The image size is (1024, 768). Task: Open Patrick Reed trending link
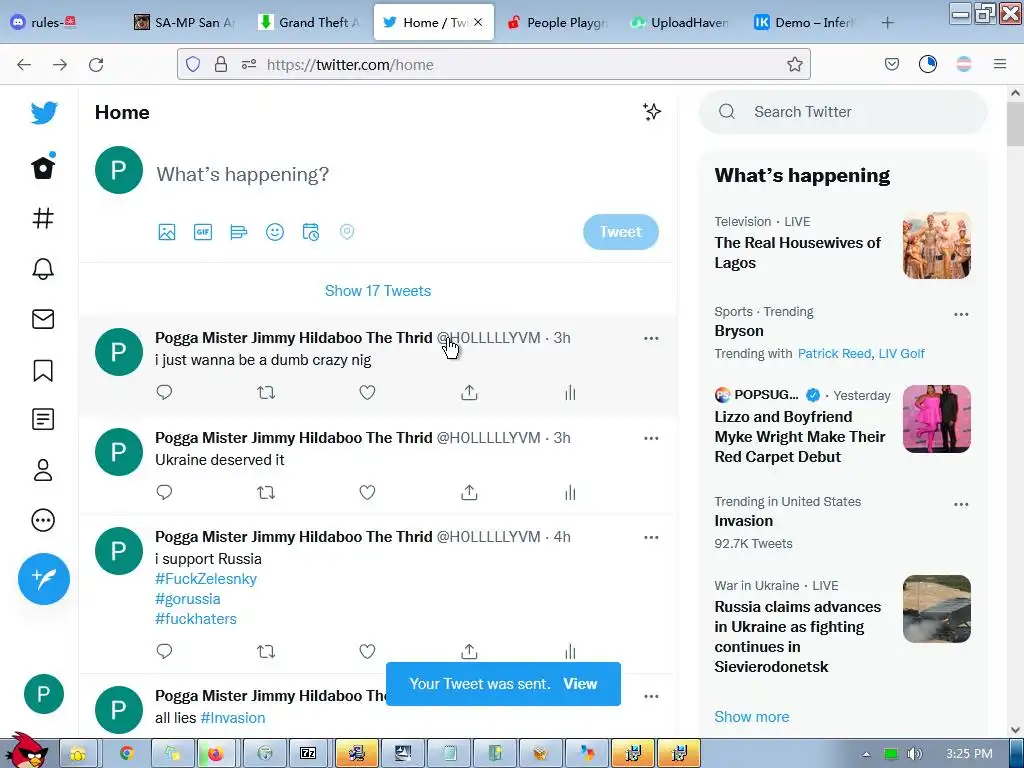(834, 353)
